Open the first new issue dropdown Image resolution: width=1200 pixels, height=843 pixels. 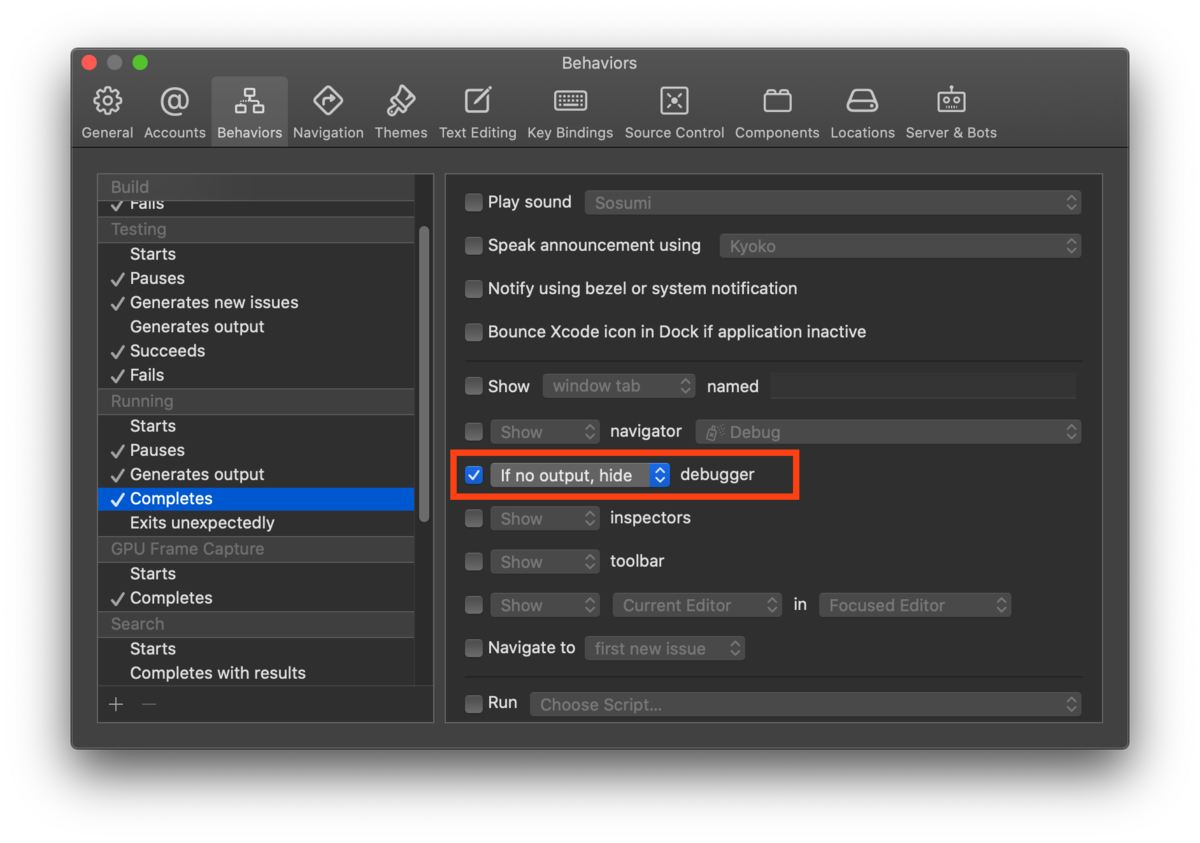(665, 648)
